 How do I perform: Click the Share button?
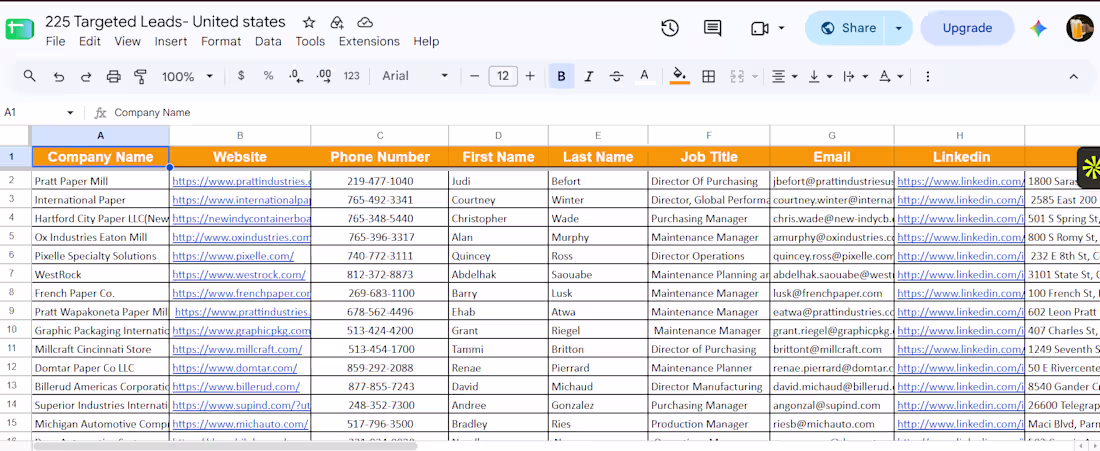pyautogui.click(x=847, y=28)
